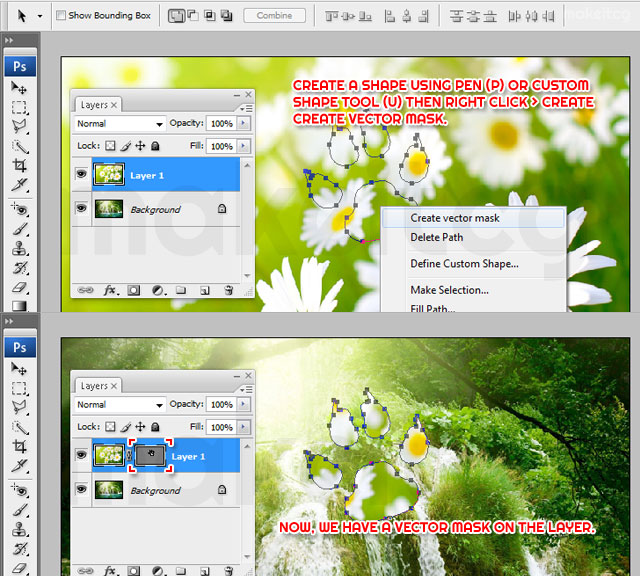The width and height of the screenshot is (640, 576).
Task: Click Align right edges icon
Action: click(x=424, y=16)
